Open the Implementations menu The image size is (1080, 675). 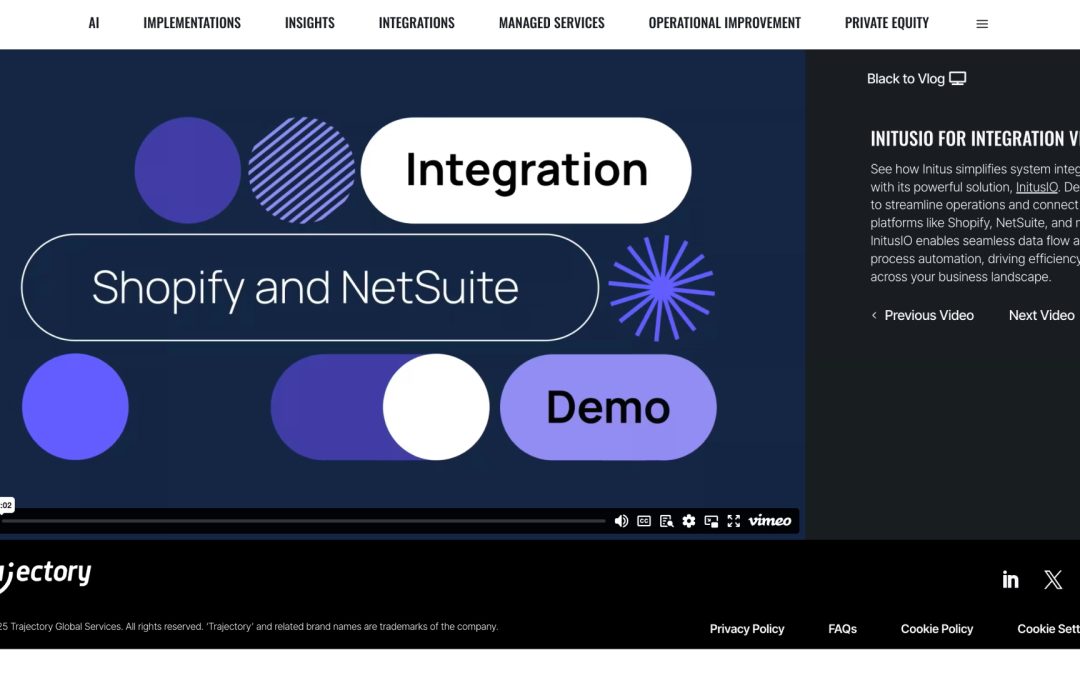click(x=192, y=23)
